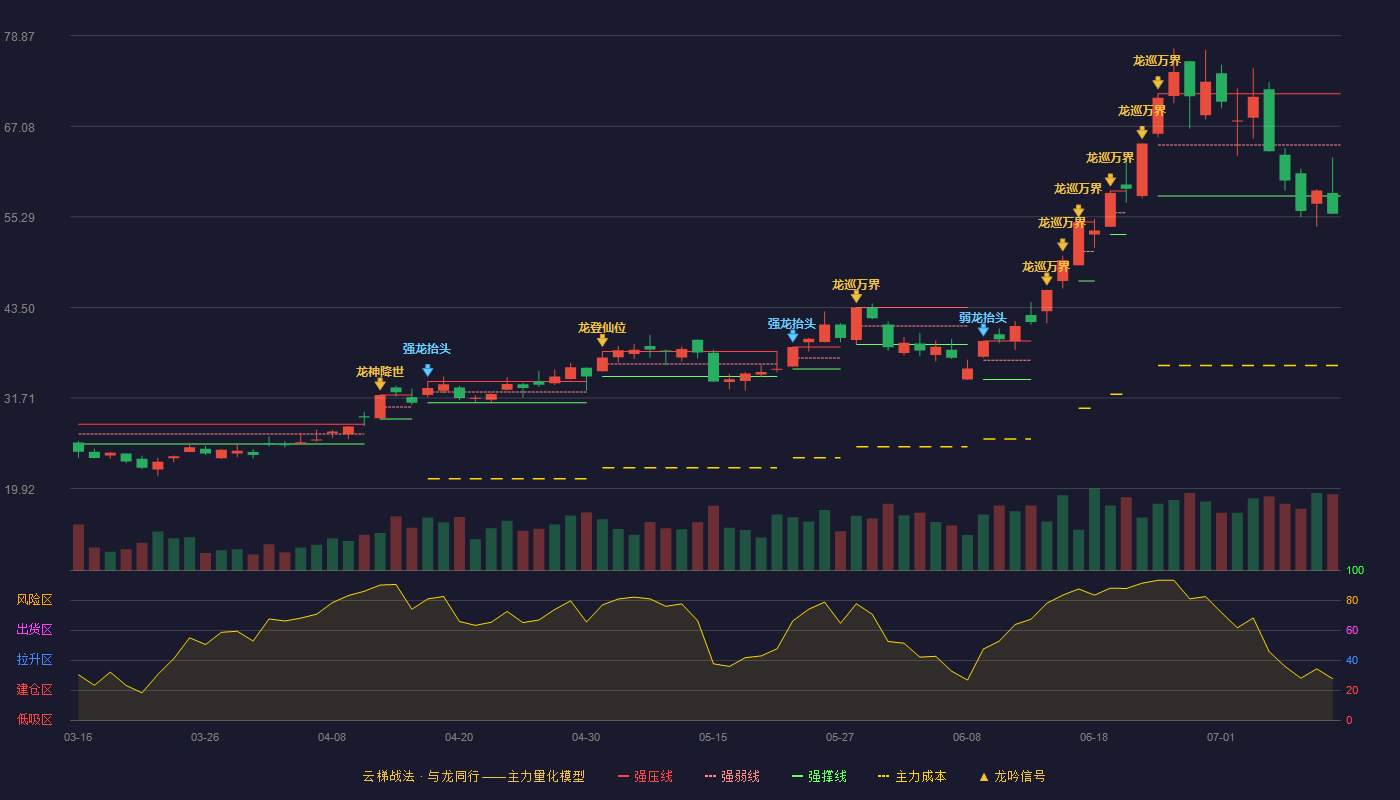
Task: Click the 风险区 zone label
Action: [34, 600]
